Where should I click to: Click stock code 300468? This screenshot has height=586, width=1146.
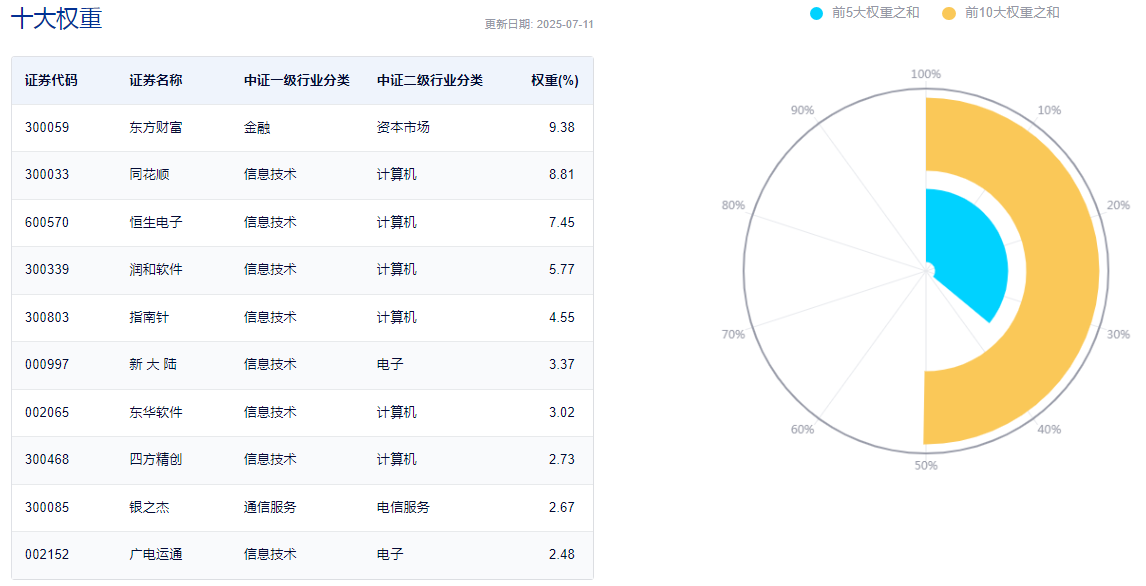pos(47,460)
